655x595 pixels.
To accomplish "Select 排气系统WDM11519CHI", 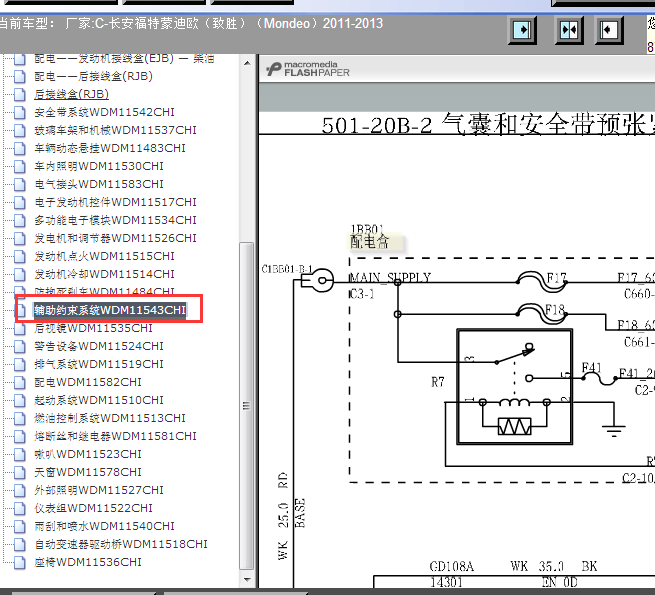I will 99,364.
